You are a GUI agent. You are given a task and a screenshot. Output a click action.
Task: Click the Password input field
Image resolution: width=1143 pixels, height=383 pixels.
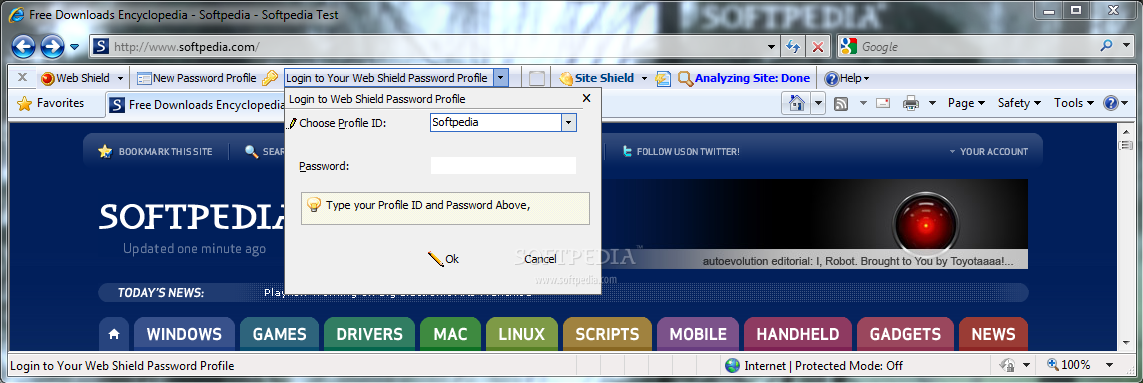tap(504, 166)
